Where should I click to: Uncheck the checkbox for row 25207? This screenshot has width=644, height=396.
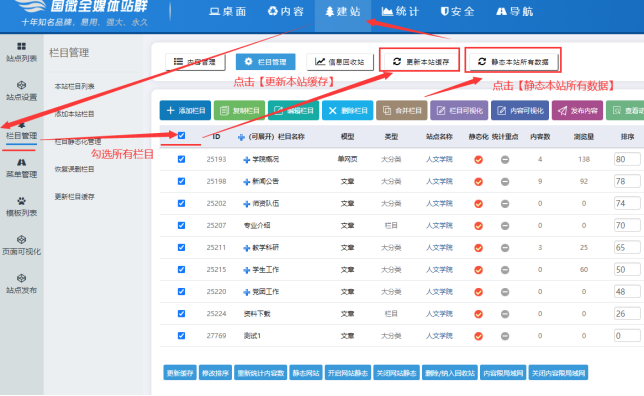[x=182, y=225]
